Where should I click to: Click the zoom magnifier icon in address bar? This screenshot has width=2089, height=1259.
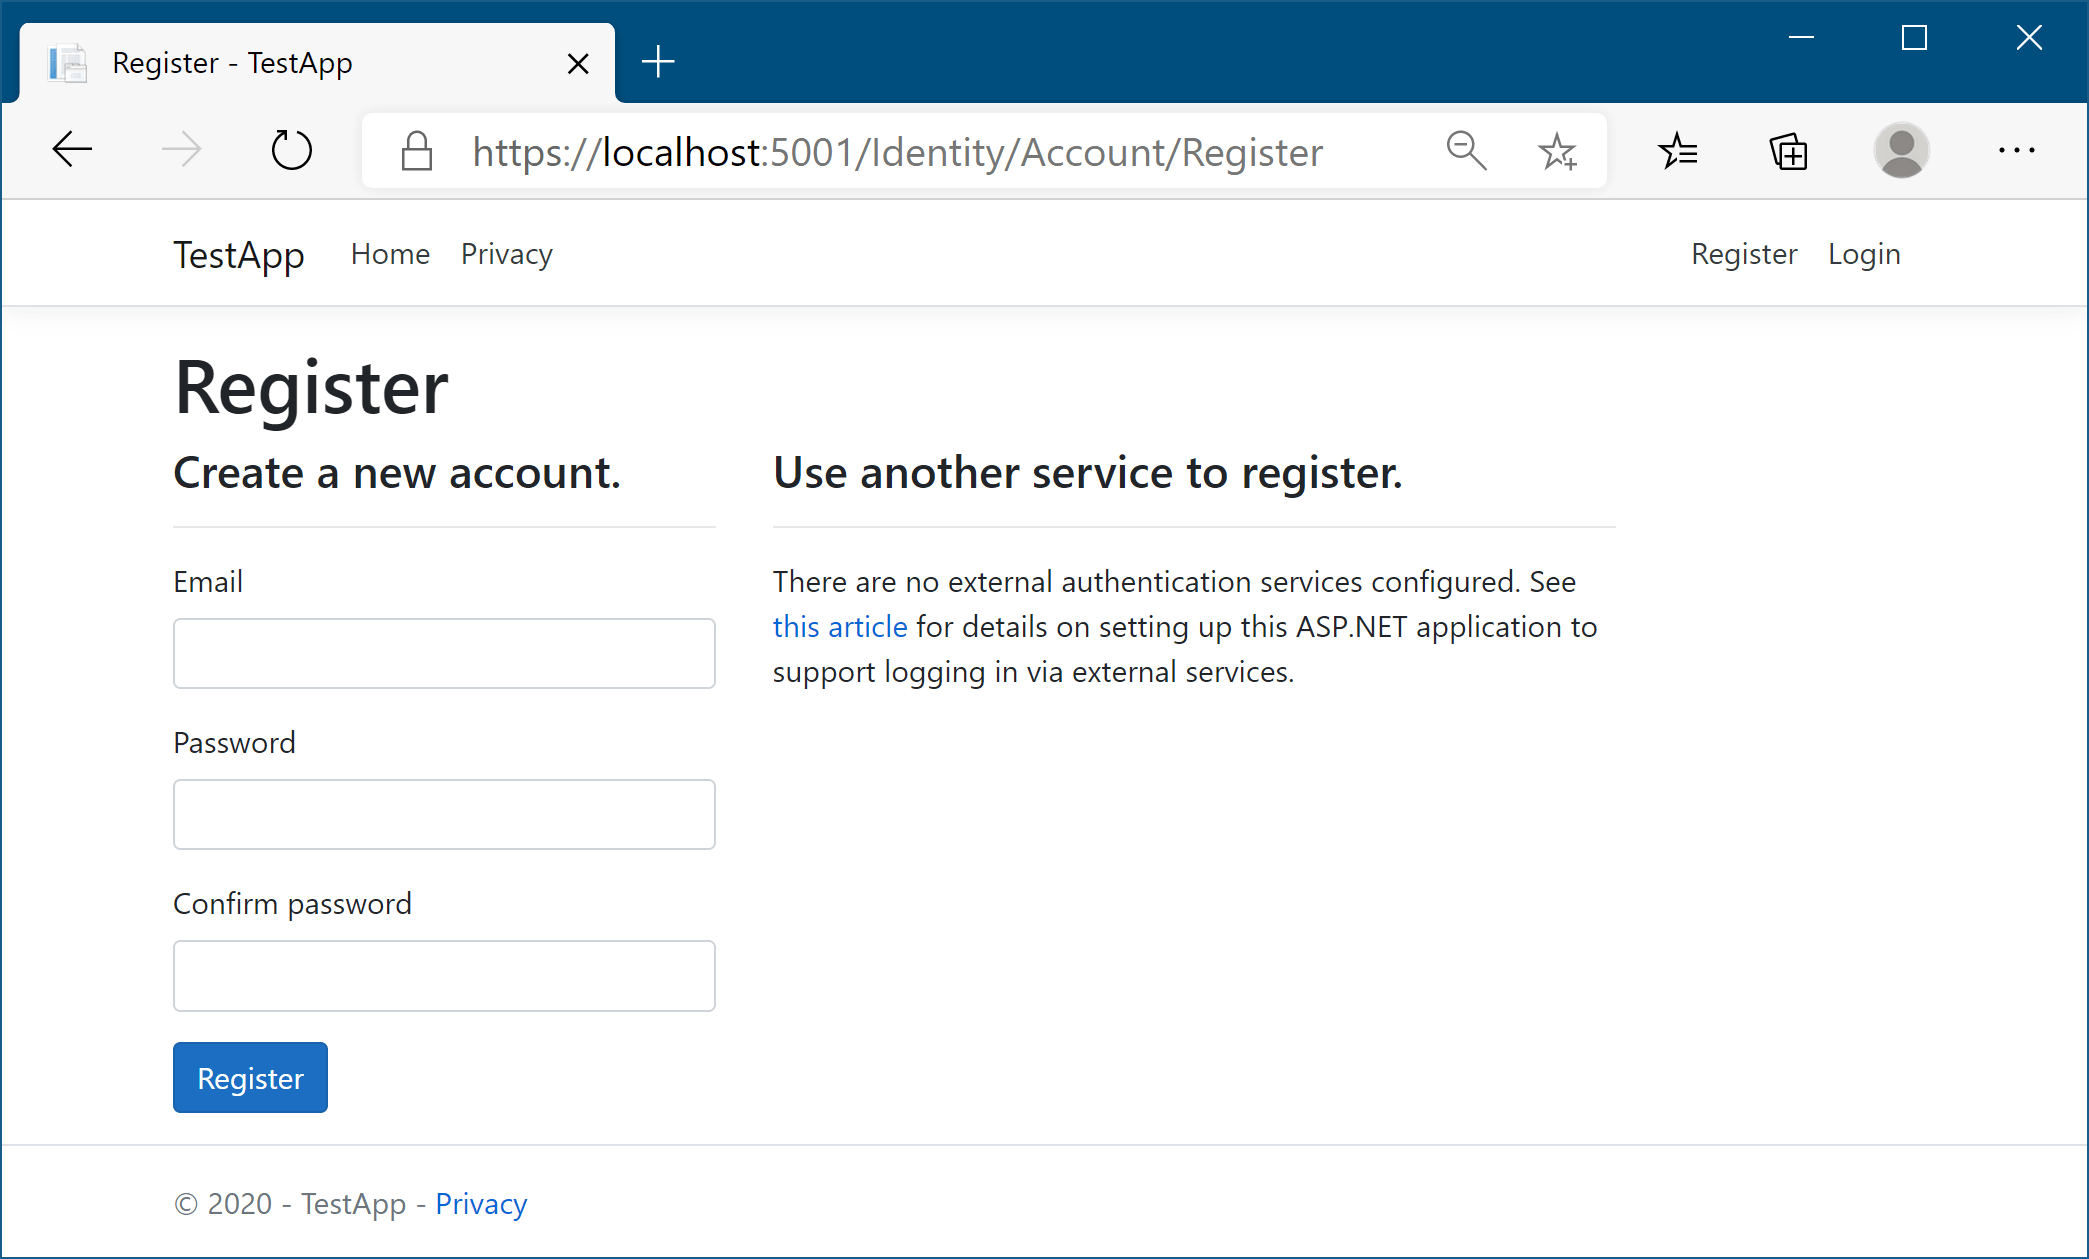[1466, 151]
